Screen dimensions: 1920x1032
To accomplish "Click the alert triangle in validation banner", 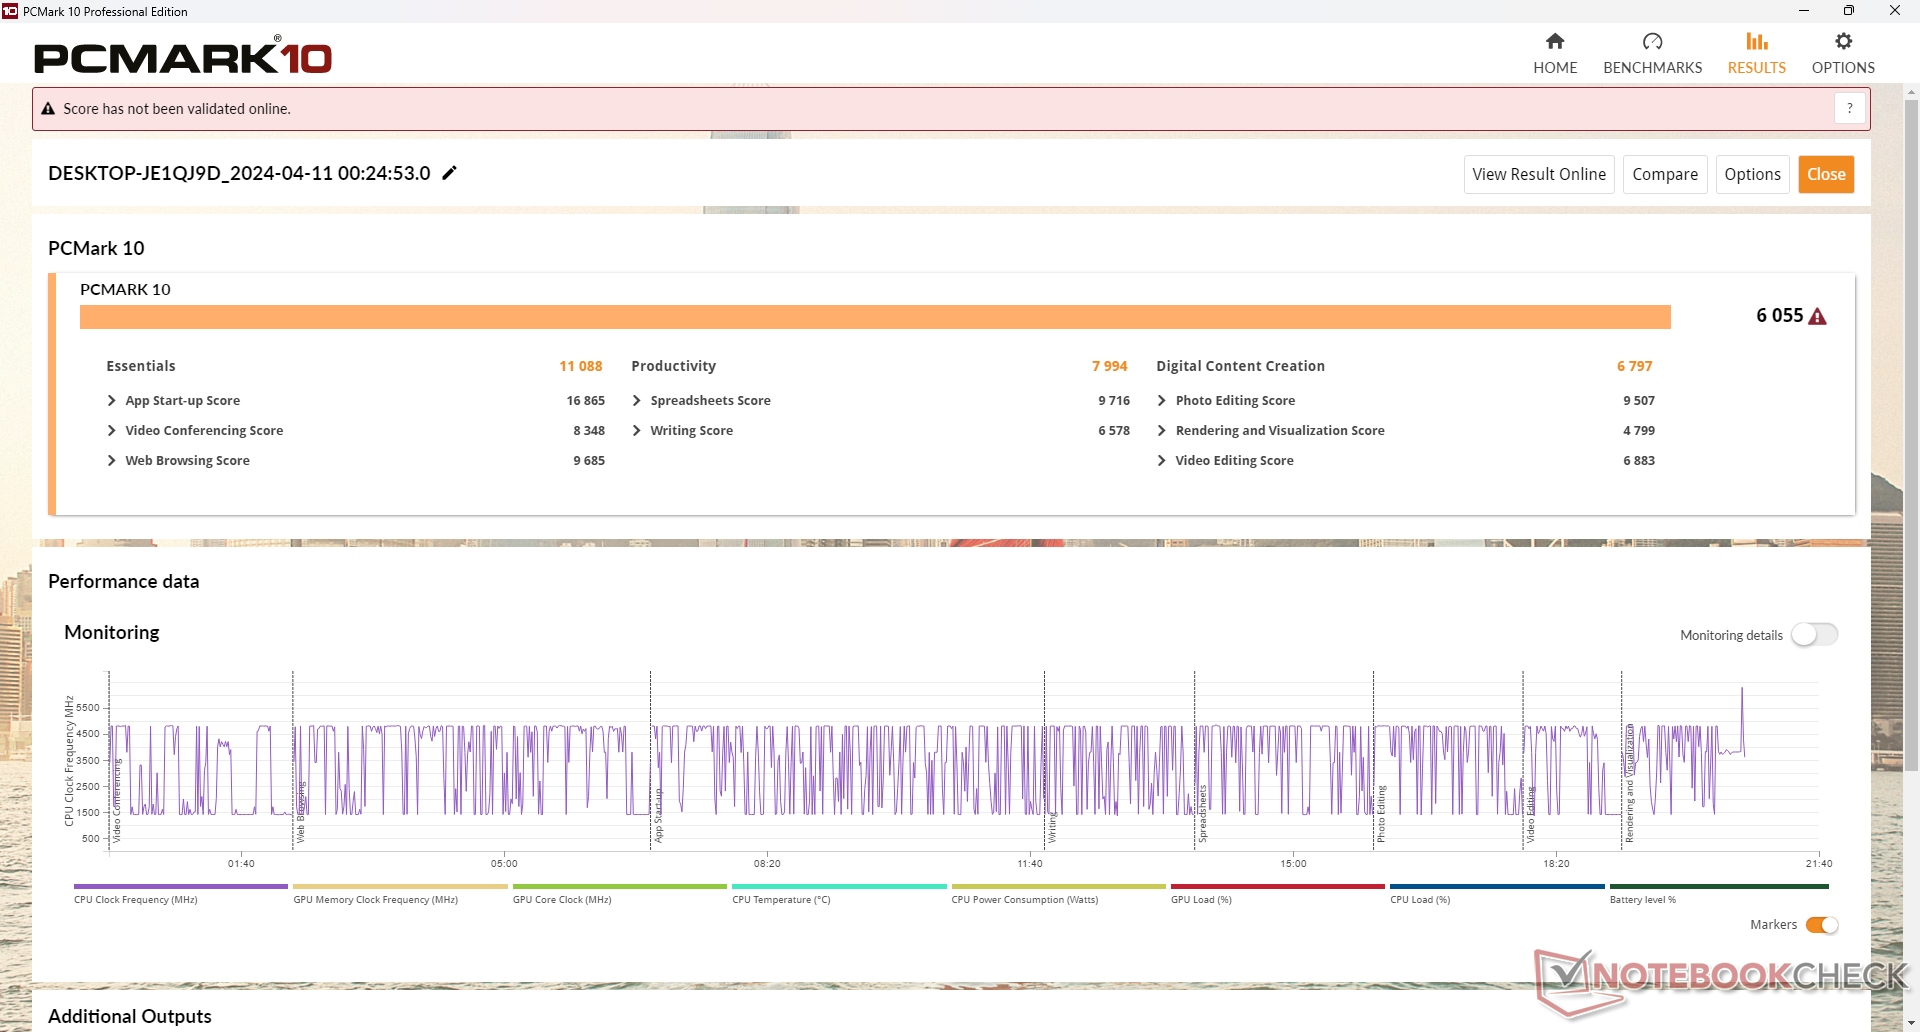I will pos(48,109).
